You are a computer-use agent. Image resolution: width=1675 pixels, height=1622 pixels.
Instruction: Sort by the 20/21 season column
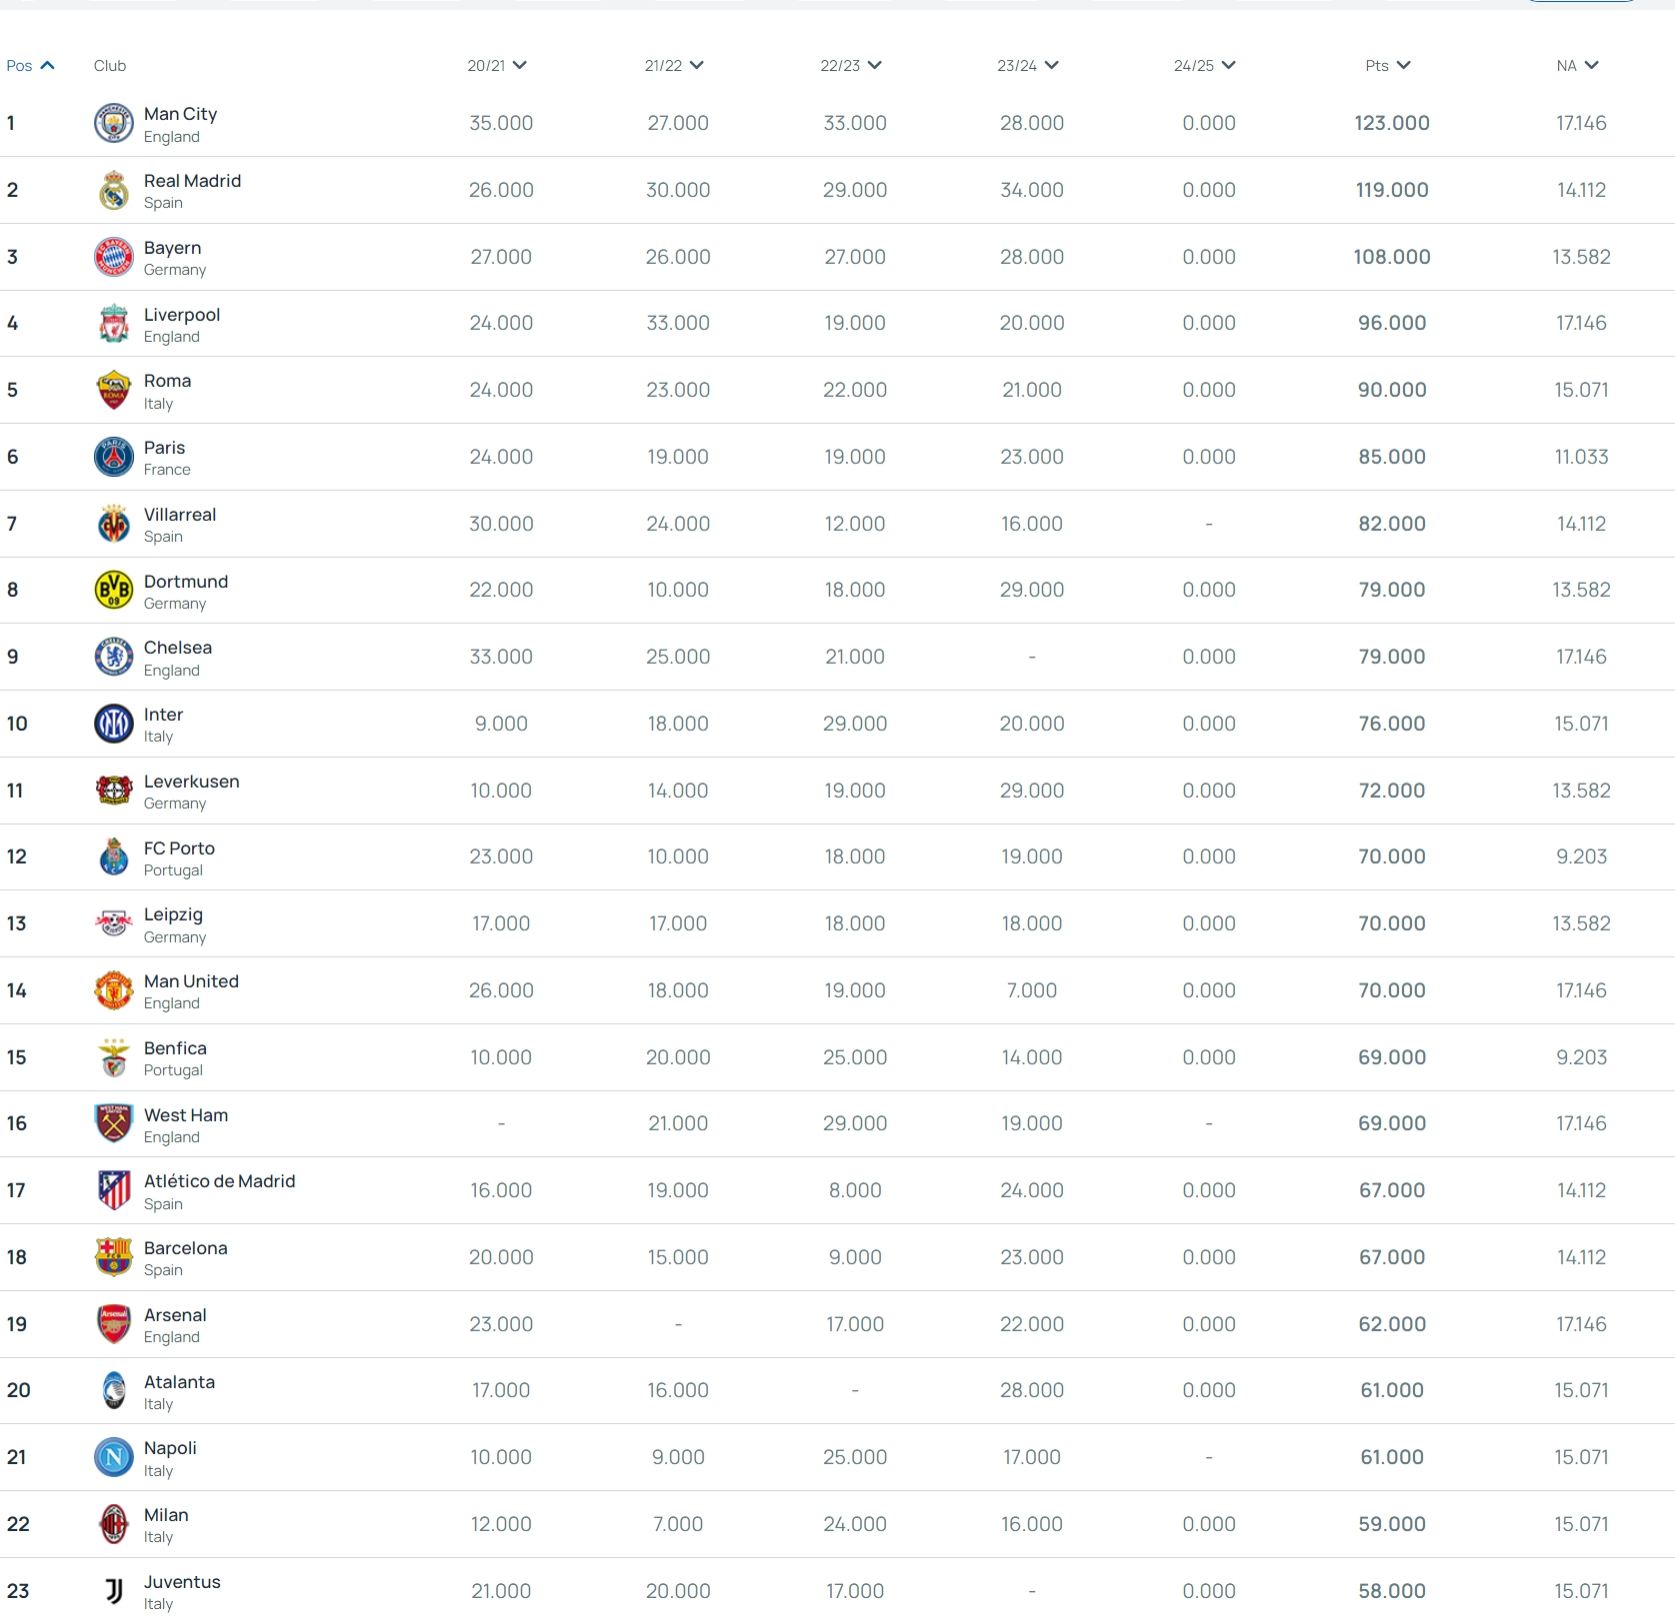tap(497, 66)
